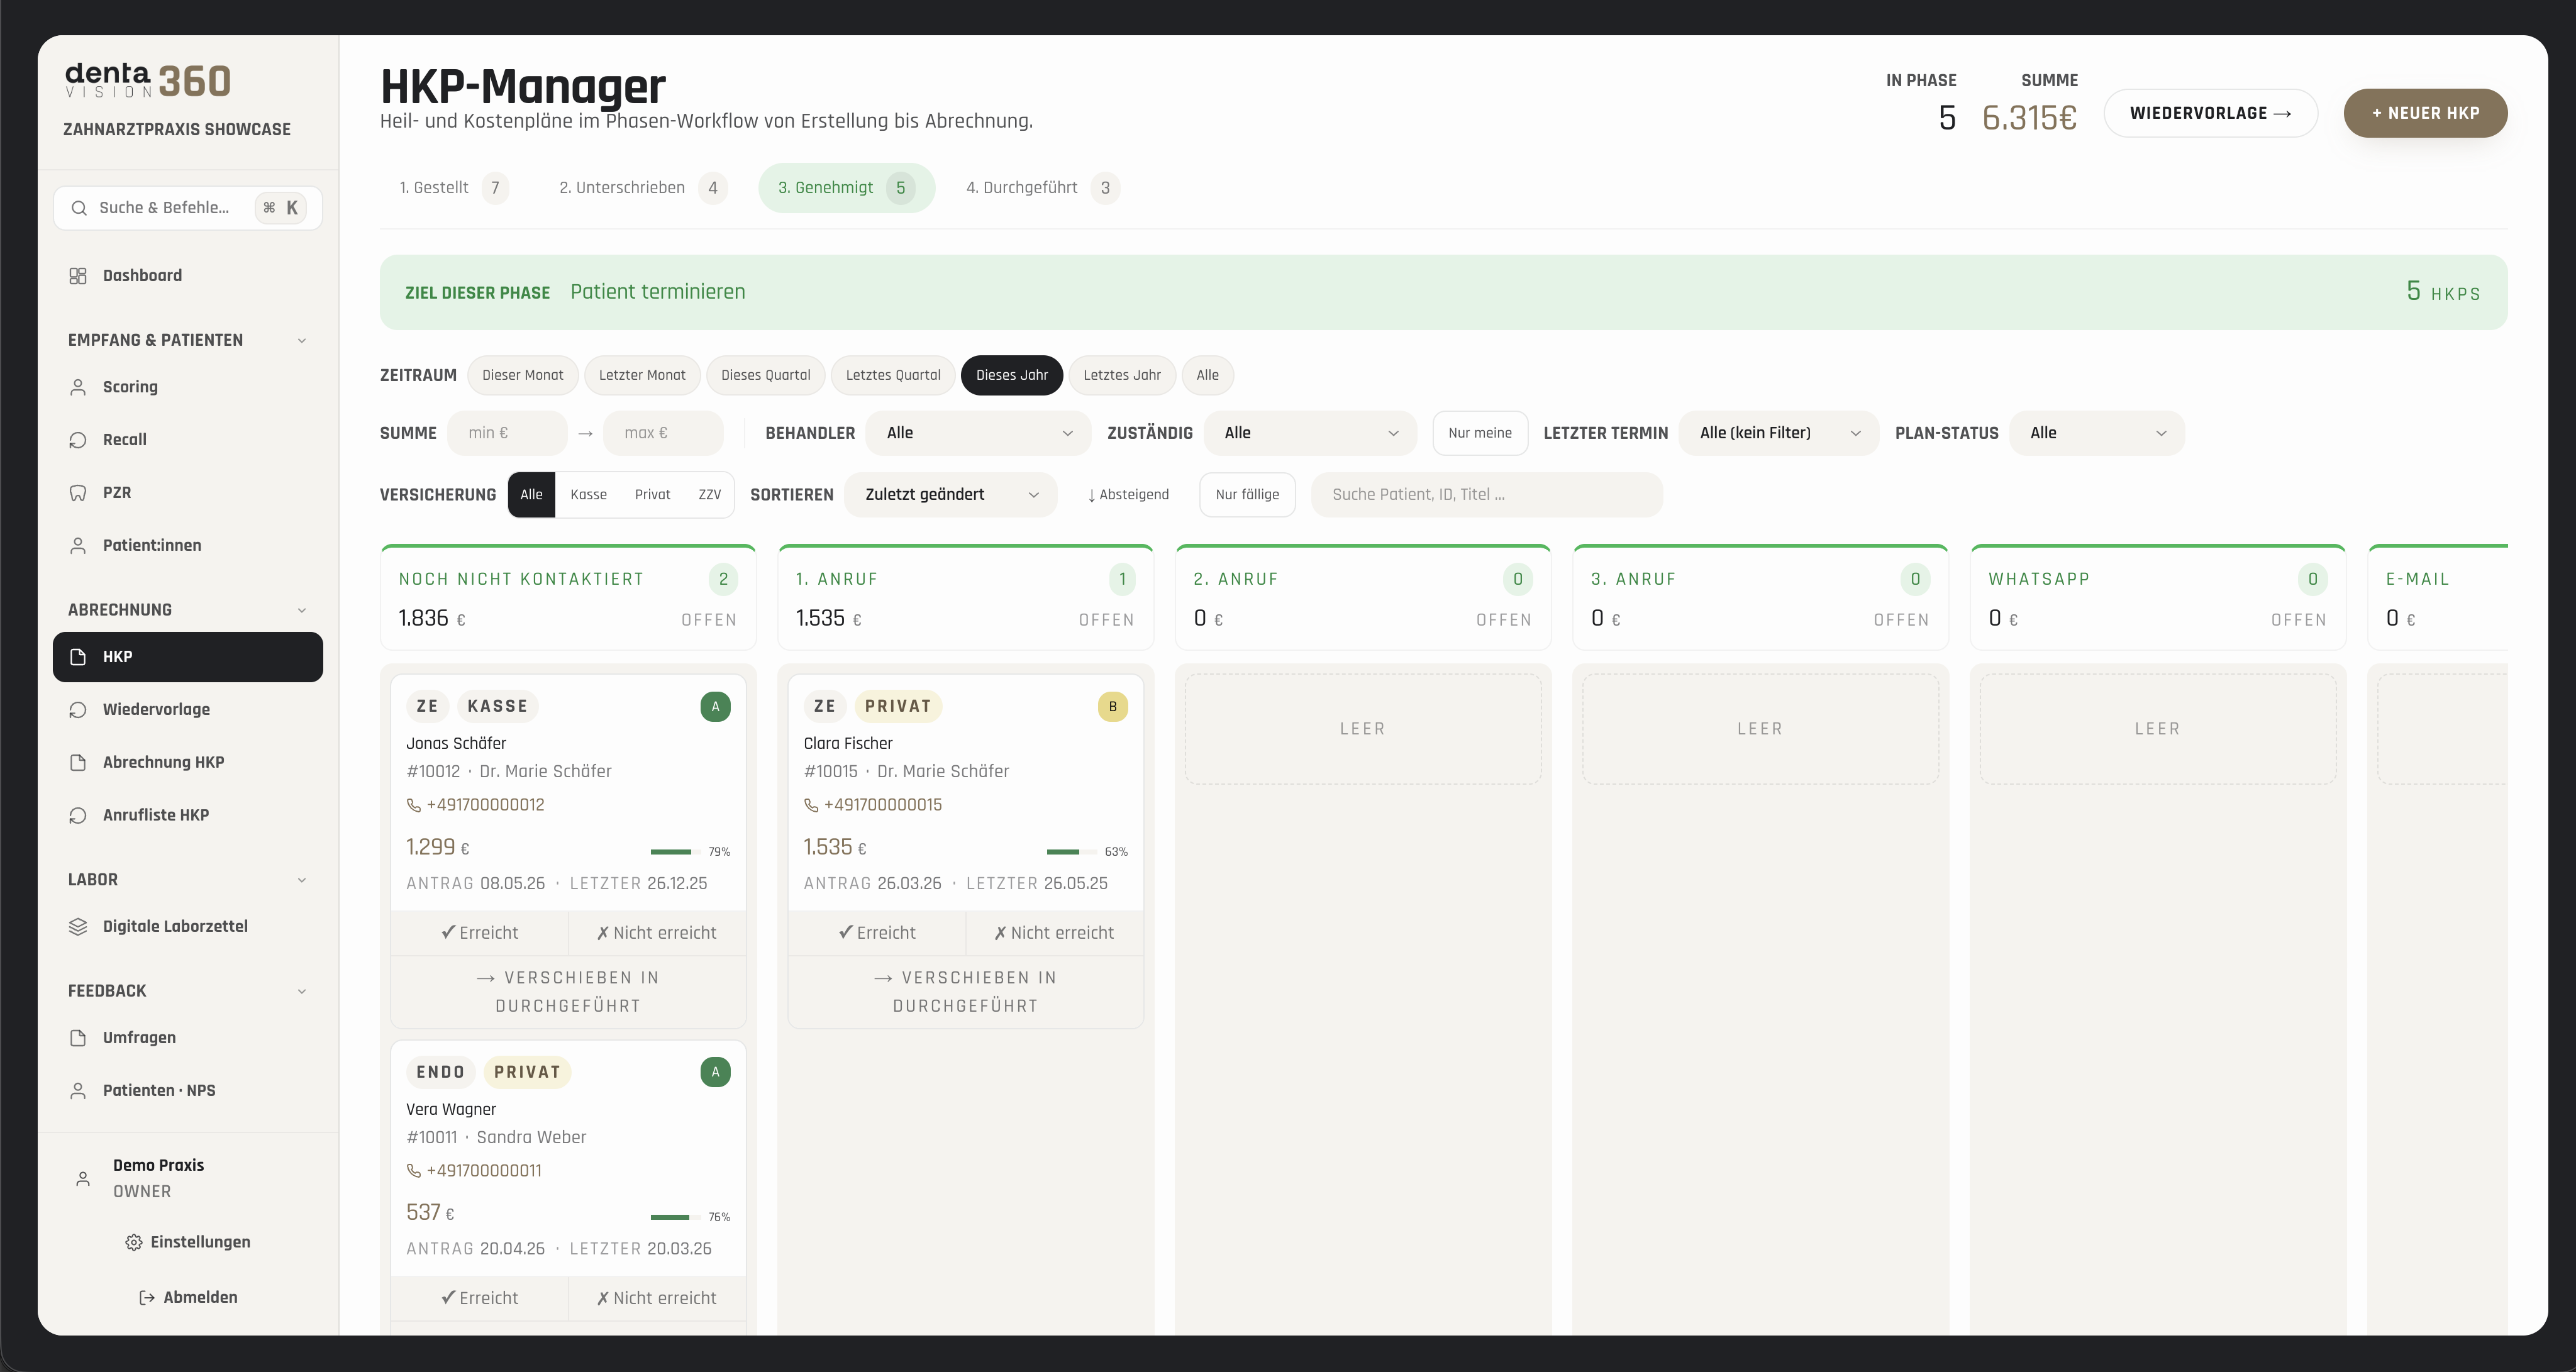This screenshot has width=2576, height=1372.
Task: Click the Einstellungen gear icon
Action: coord(134,1243)
